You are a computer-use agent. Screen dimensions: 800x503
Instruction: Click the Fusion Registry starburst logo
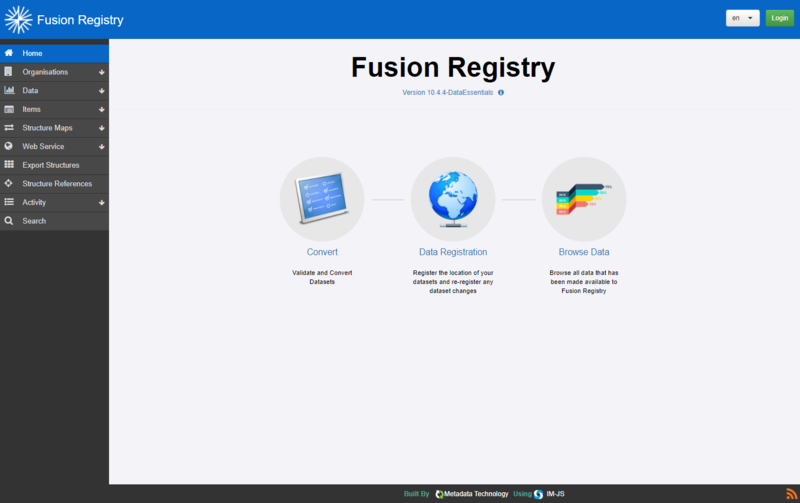click(18, 20)
